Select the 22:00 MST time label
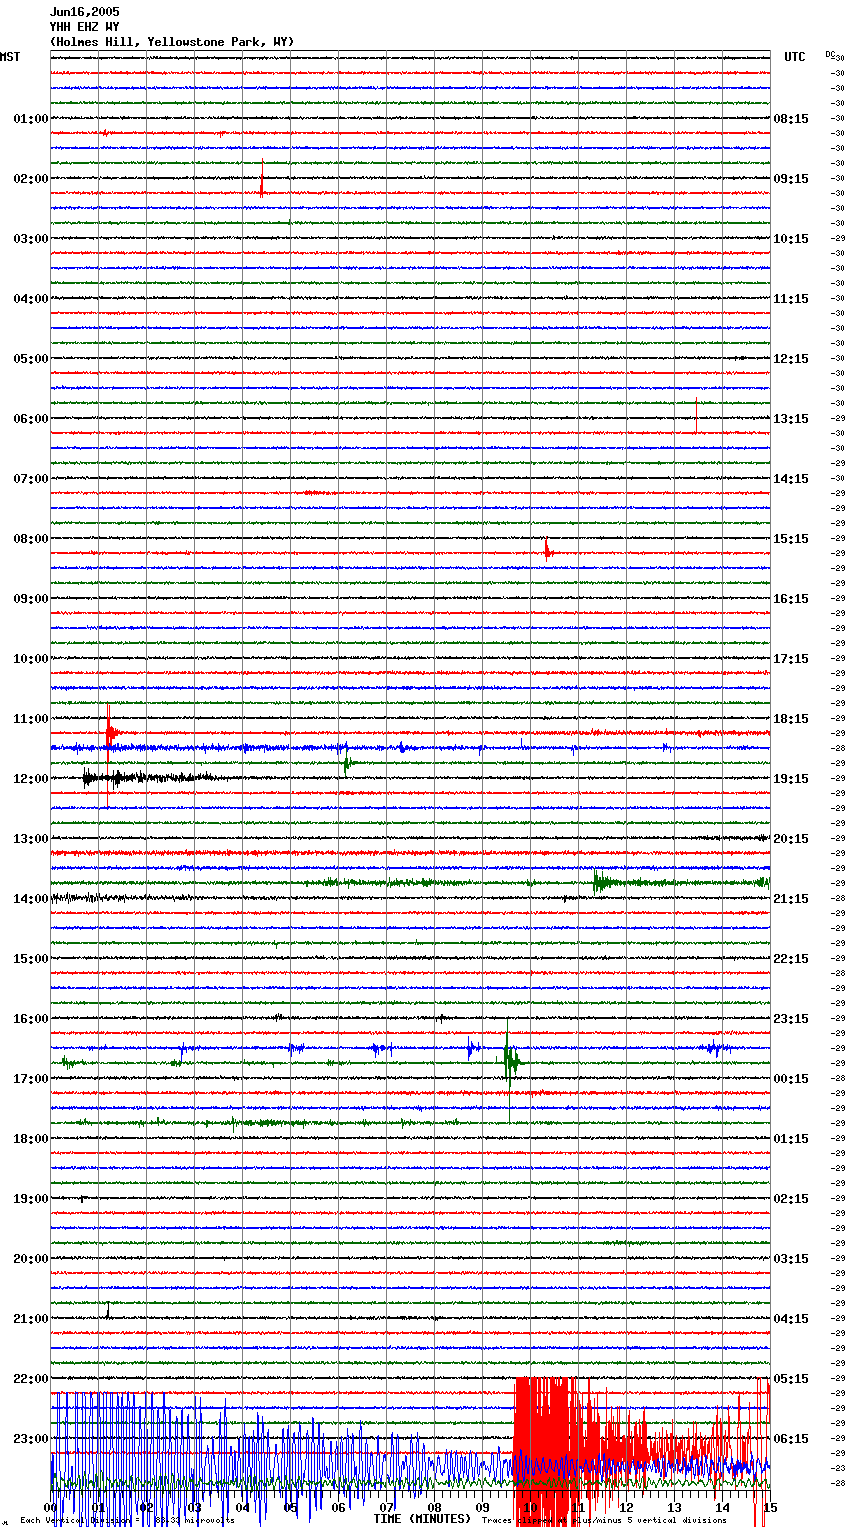This screenshot has width=850, height=1534. coord(31,1379)
